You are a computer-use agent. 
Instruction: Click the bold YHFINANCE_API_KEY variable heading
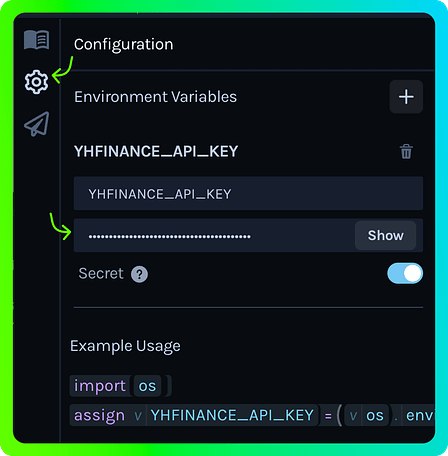pyautogui.click(x=156, y=152)
